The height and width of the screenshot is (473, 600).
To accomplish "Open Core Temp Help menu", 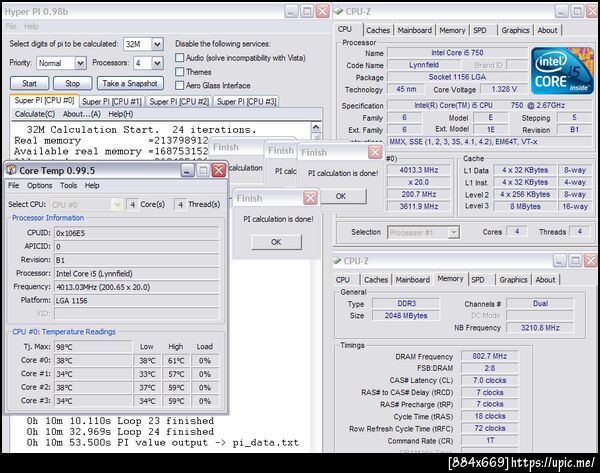I will [92, 186].
